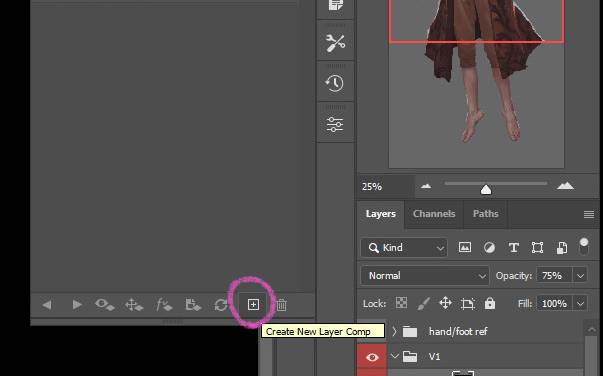Click the circular-arrows Update Layer Comp icon
The width and height of the screenshot is (603, 376).
(221, 305)
